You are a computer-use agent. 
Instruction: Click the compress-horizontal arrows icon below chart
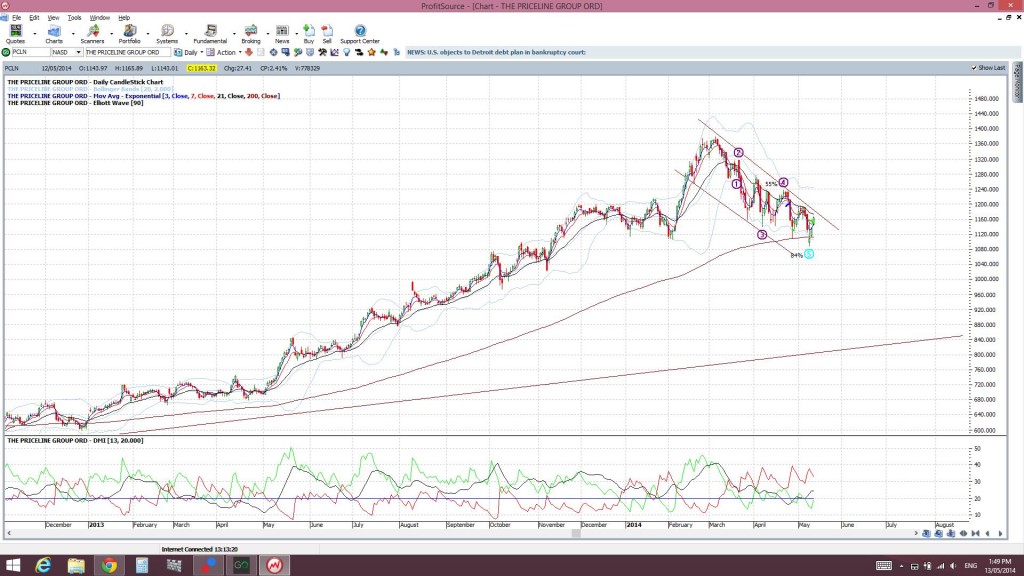click(x=976, y=534)
